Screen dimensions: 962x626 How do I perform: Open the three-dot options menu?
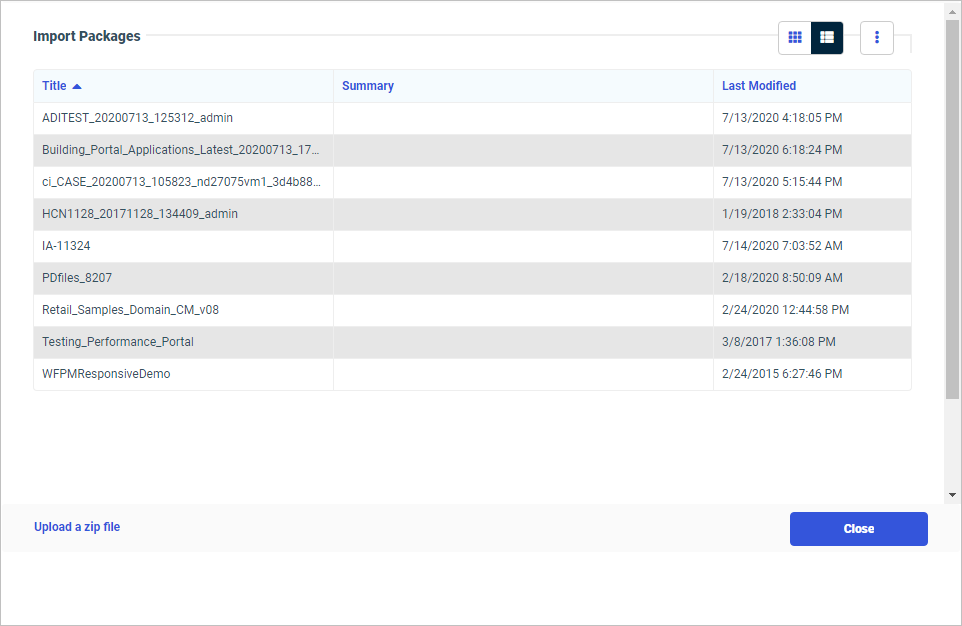click(x=877, y=37)
